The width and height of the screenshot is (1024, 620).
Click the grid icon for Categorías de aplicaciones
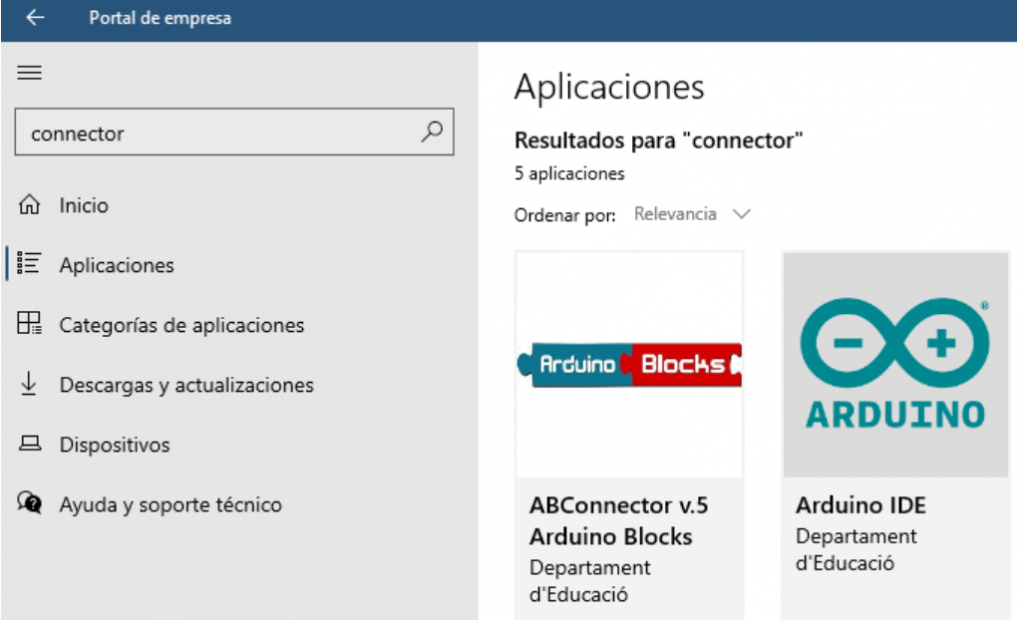pos(30,324)
